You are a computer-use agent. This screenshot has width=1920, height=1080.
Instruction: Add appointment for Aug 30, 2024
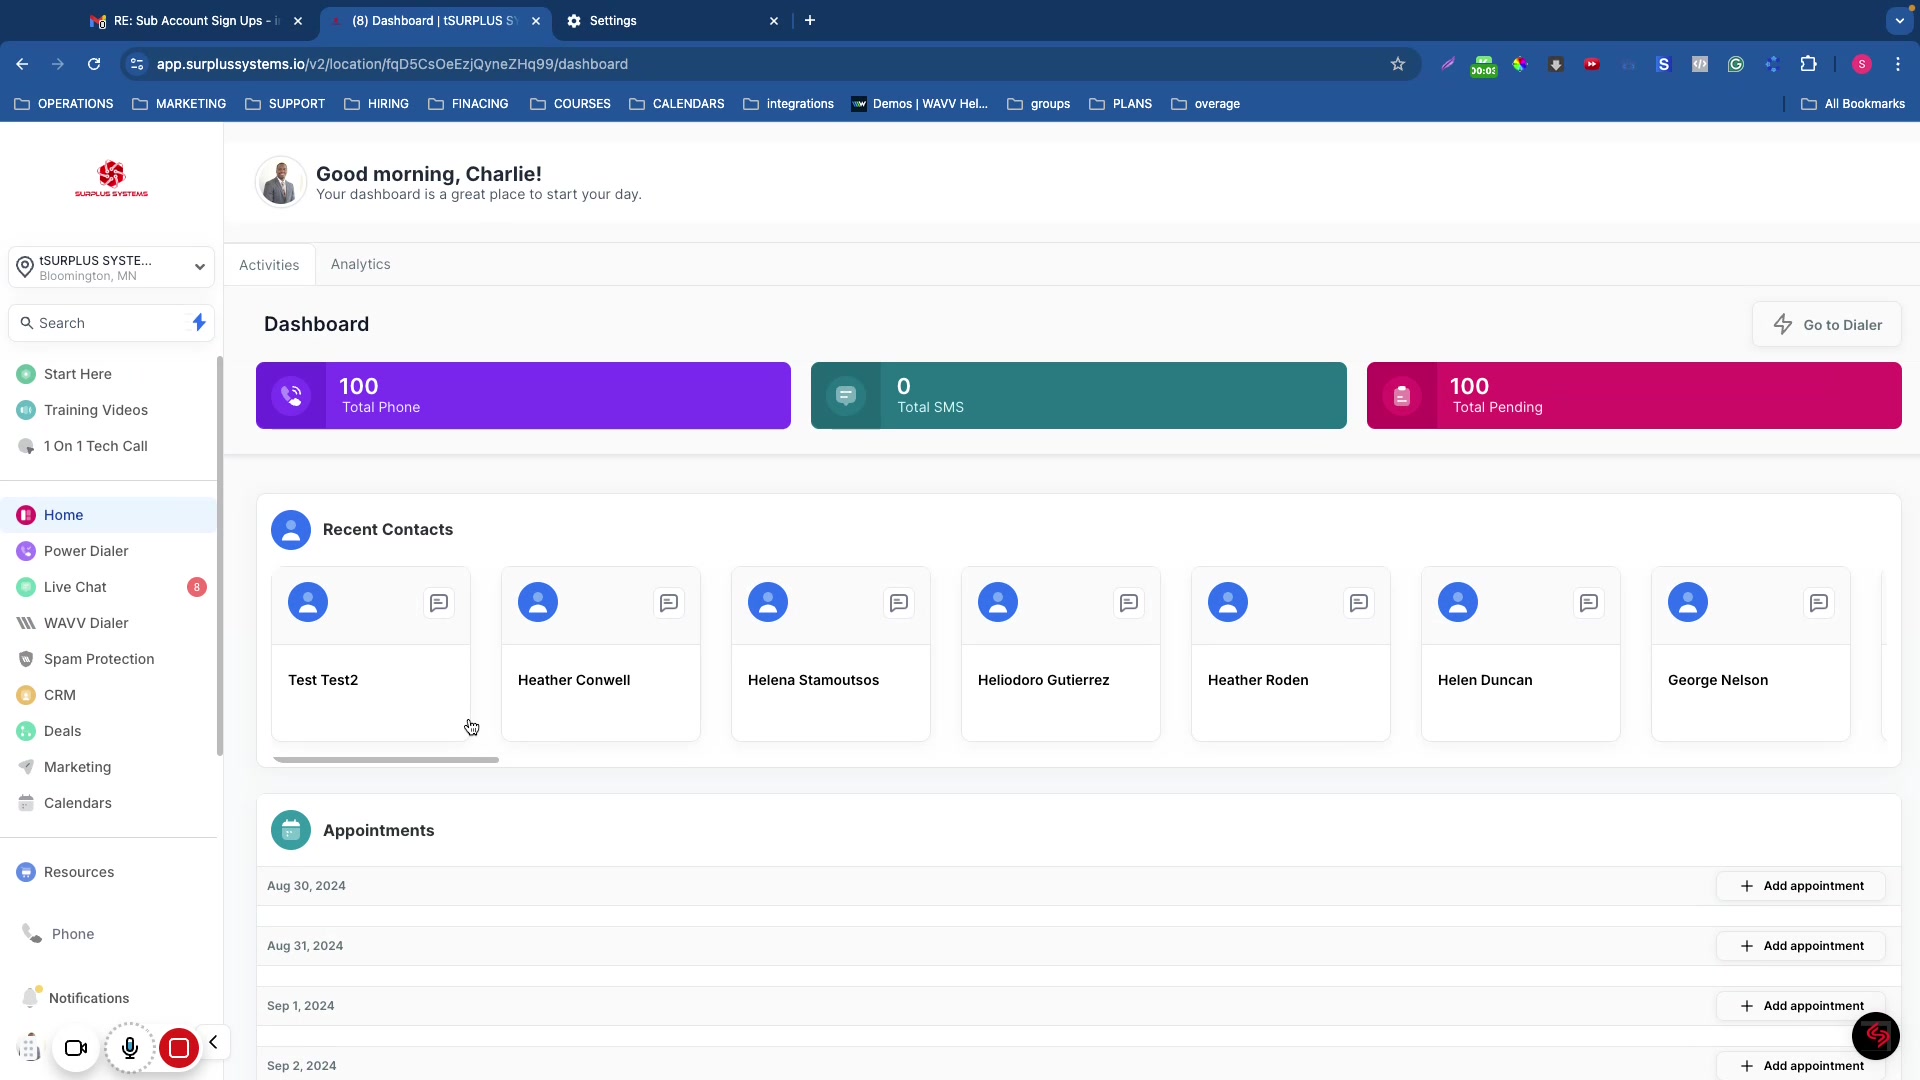(1801, 886)
